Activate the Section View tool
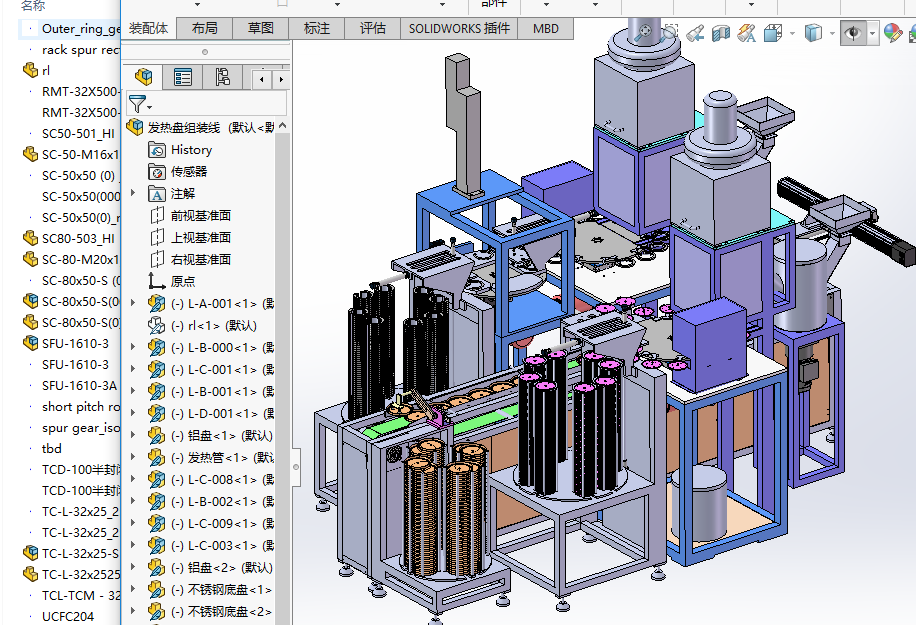Viewport: 916px width, 625px height. coord(721,34)
